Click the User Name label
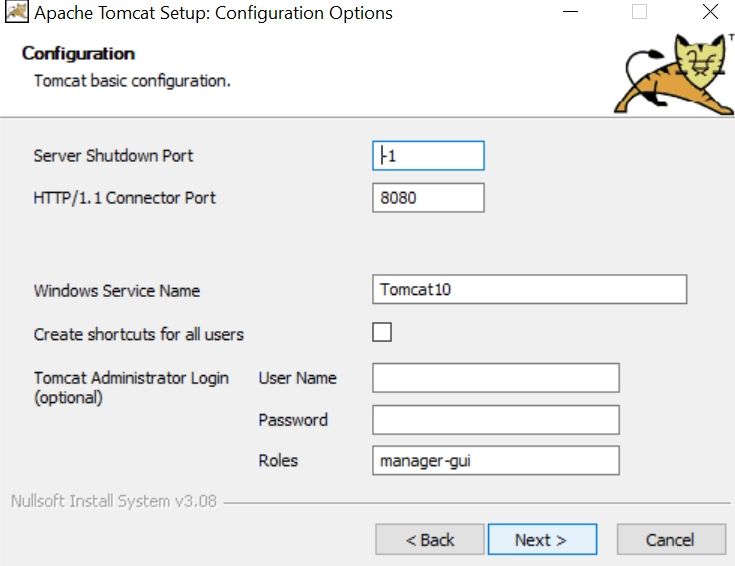735x566 pixels. [298, 378]
